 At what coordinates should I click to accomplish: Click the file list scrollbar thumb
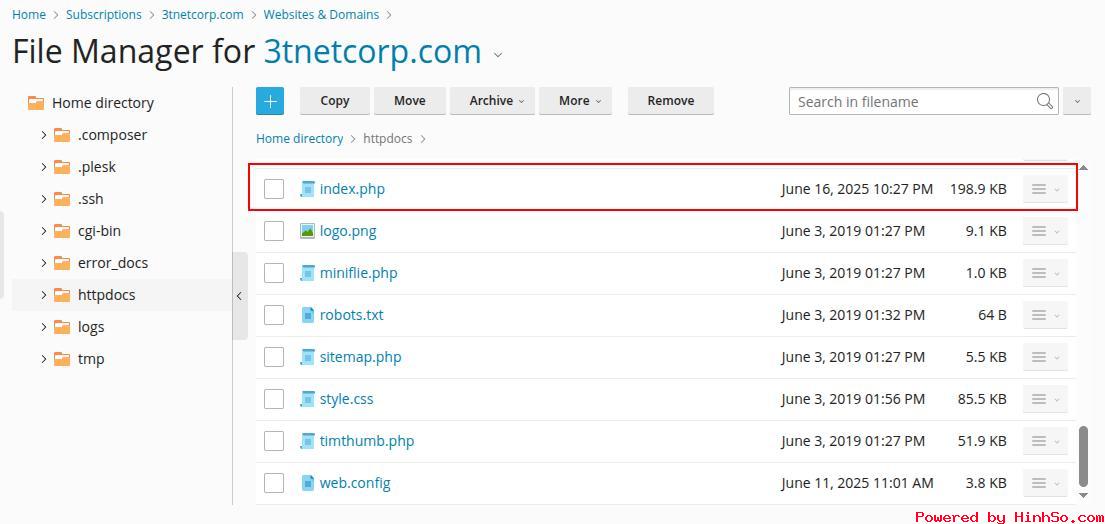click(x=1083, y=457)
